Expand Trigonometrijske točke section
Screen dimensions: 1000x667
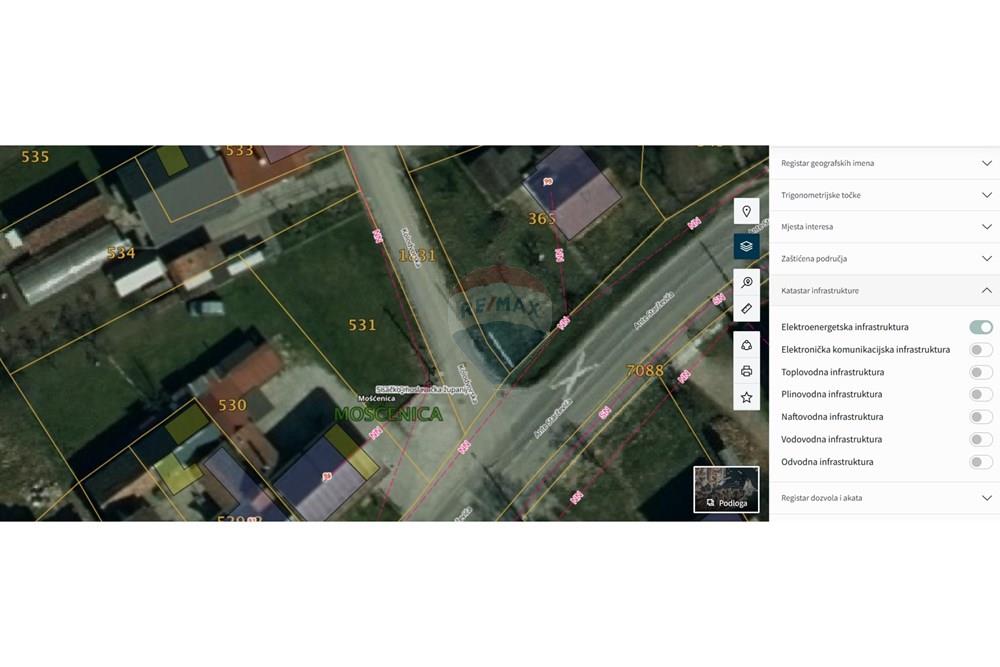coord(884,195)
